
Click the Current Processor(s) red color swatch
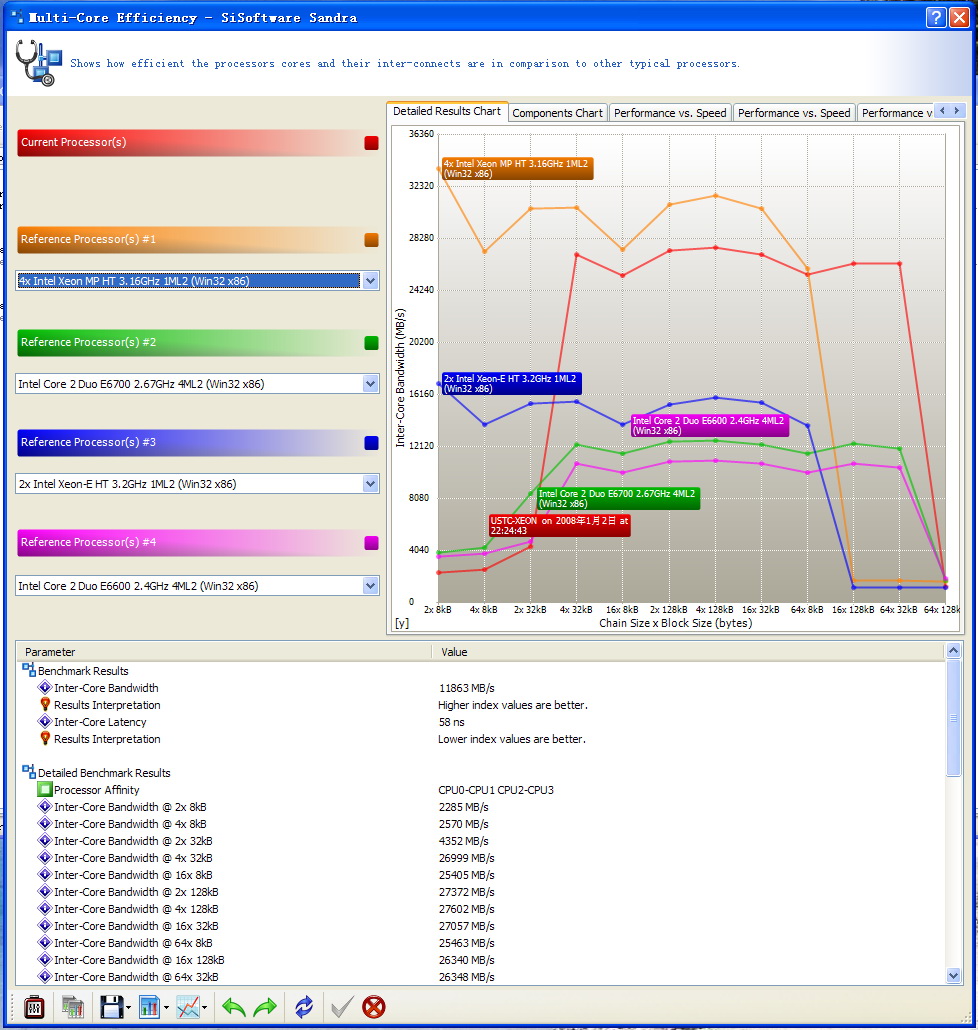371,143
